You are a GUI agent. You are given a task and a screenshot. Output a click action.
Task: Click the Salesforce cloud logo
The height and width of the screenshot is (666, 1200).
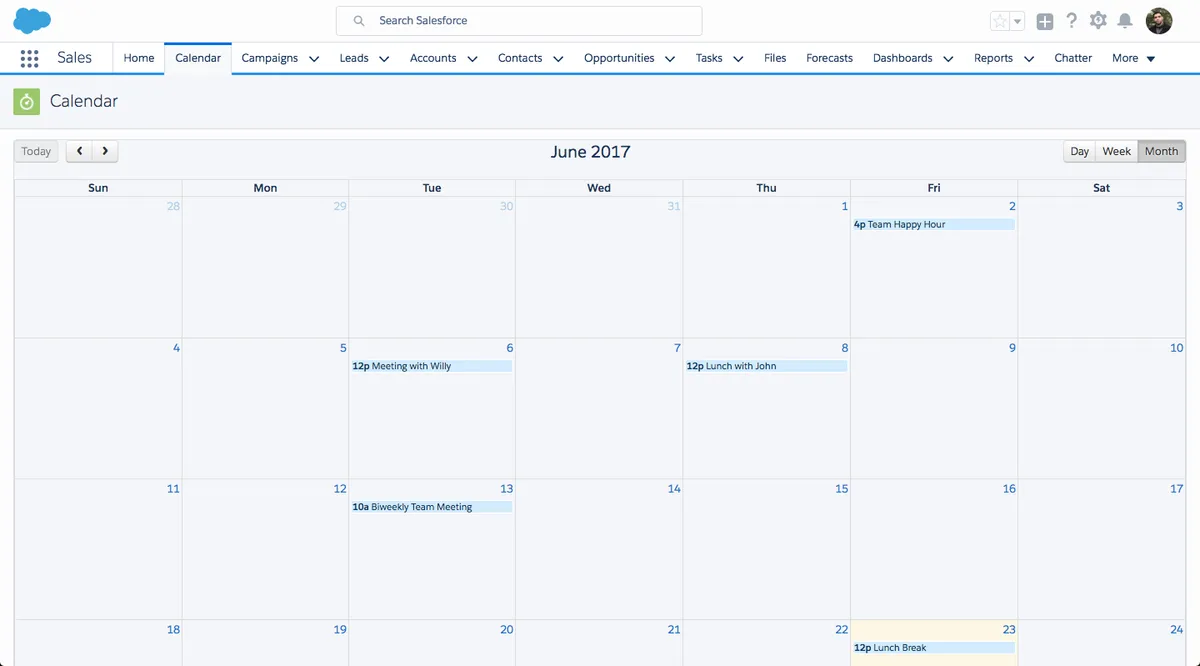click(32, 20)
